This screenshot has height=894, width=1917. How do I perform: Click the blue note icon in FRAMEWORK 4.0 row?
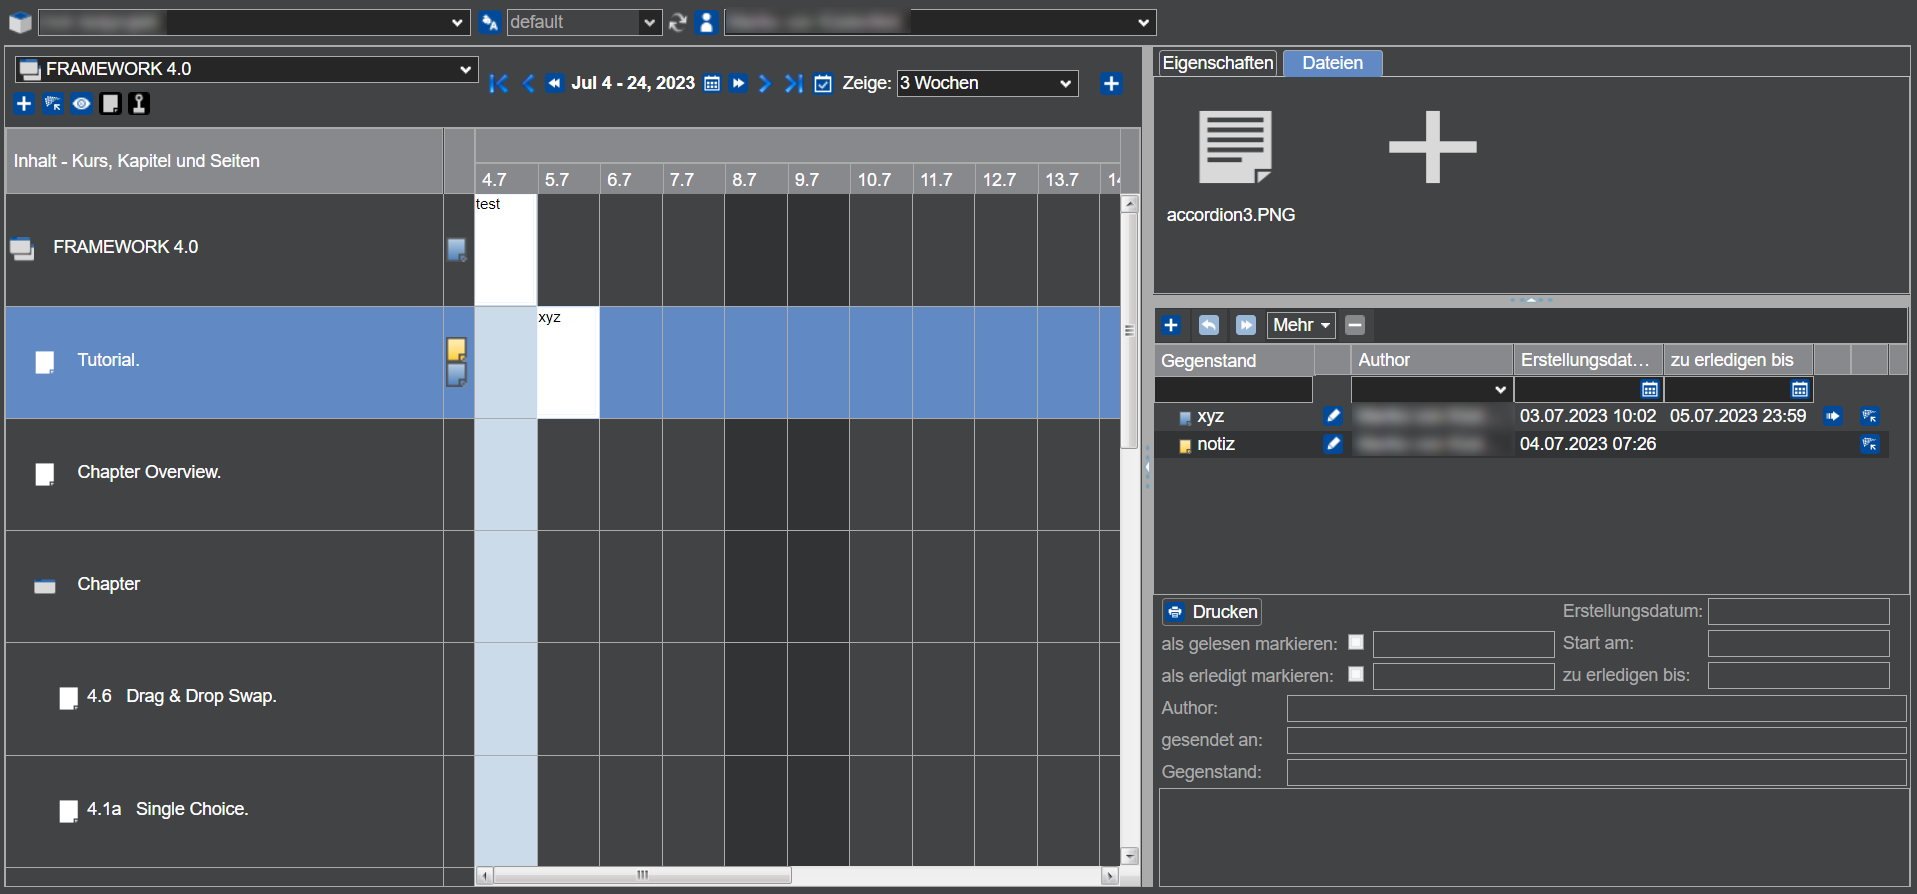tap(456, 250)
